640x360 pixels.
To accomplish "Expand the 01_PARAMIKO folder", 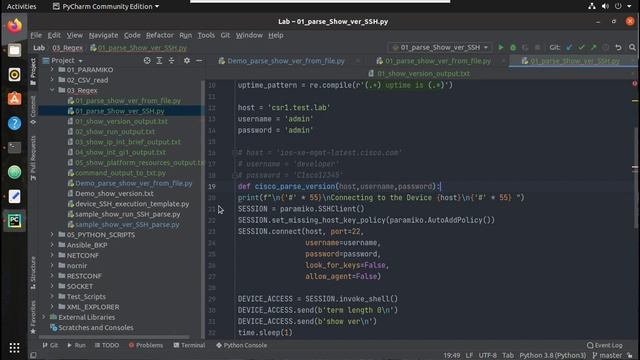I will point(52,70).
